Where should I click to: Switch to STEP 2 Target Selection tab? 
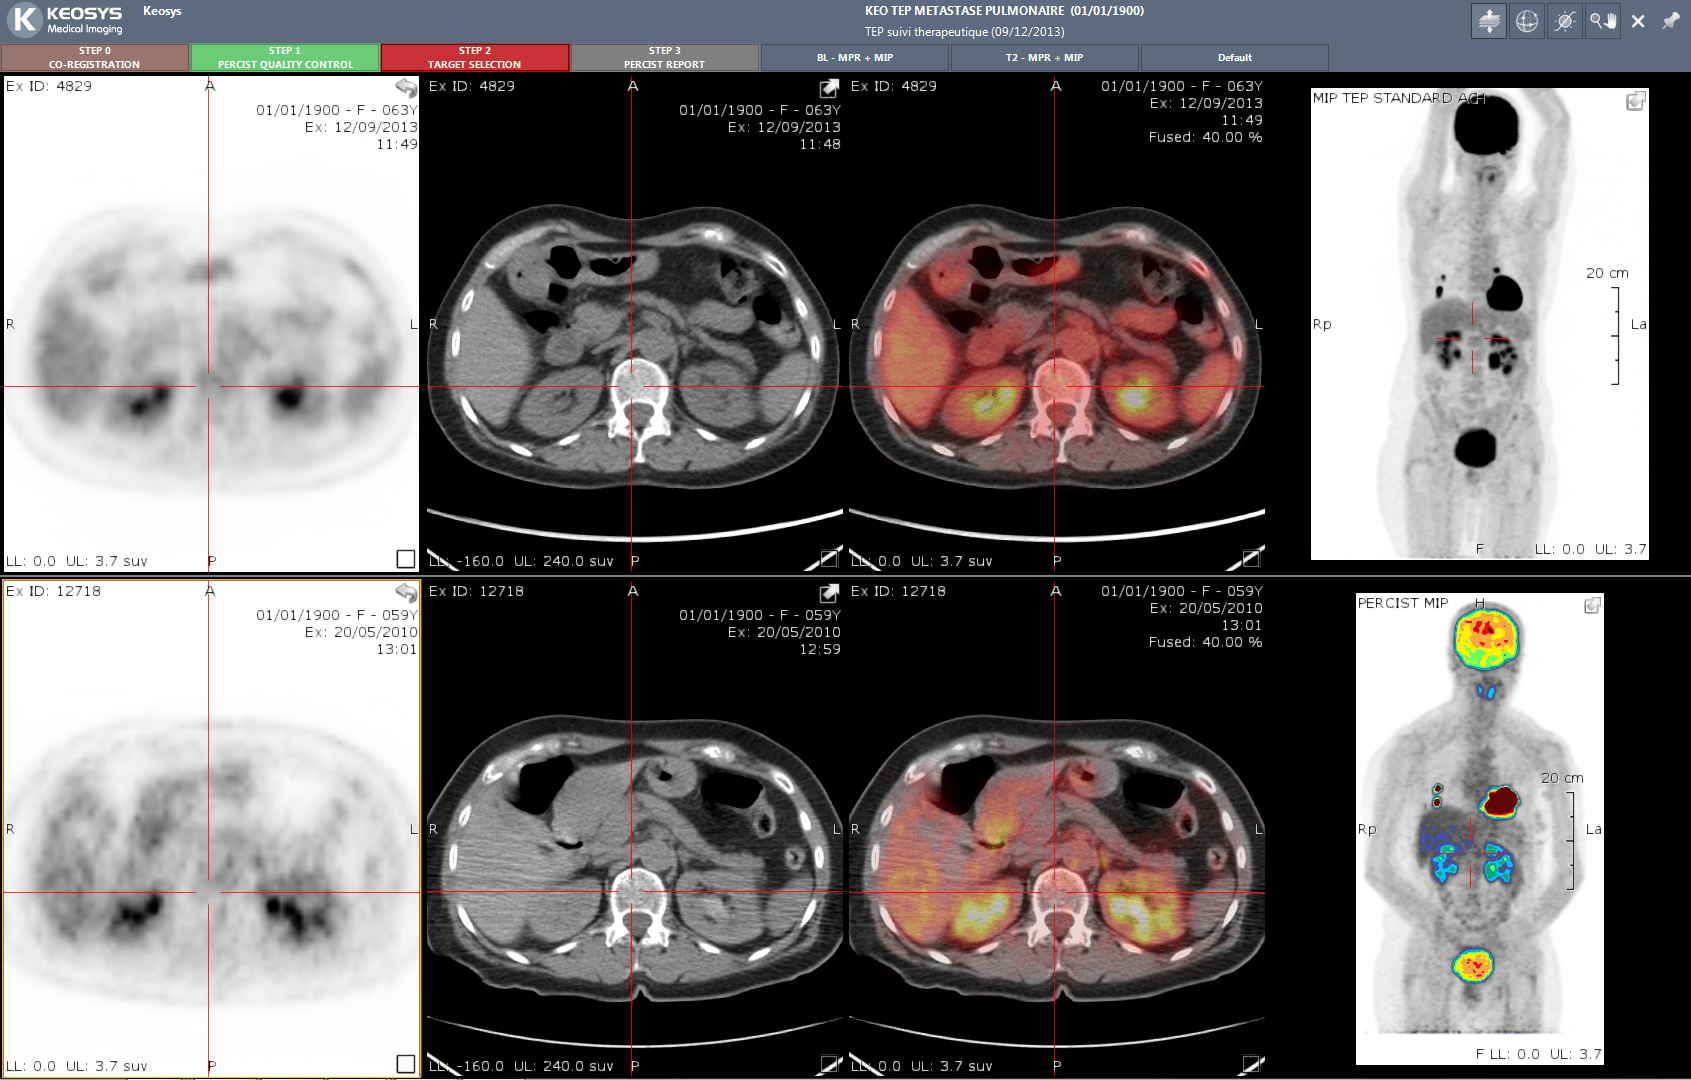point(475,57)
